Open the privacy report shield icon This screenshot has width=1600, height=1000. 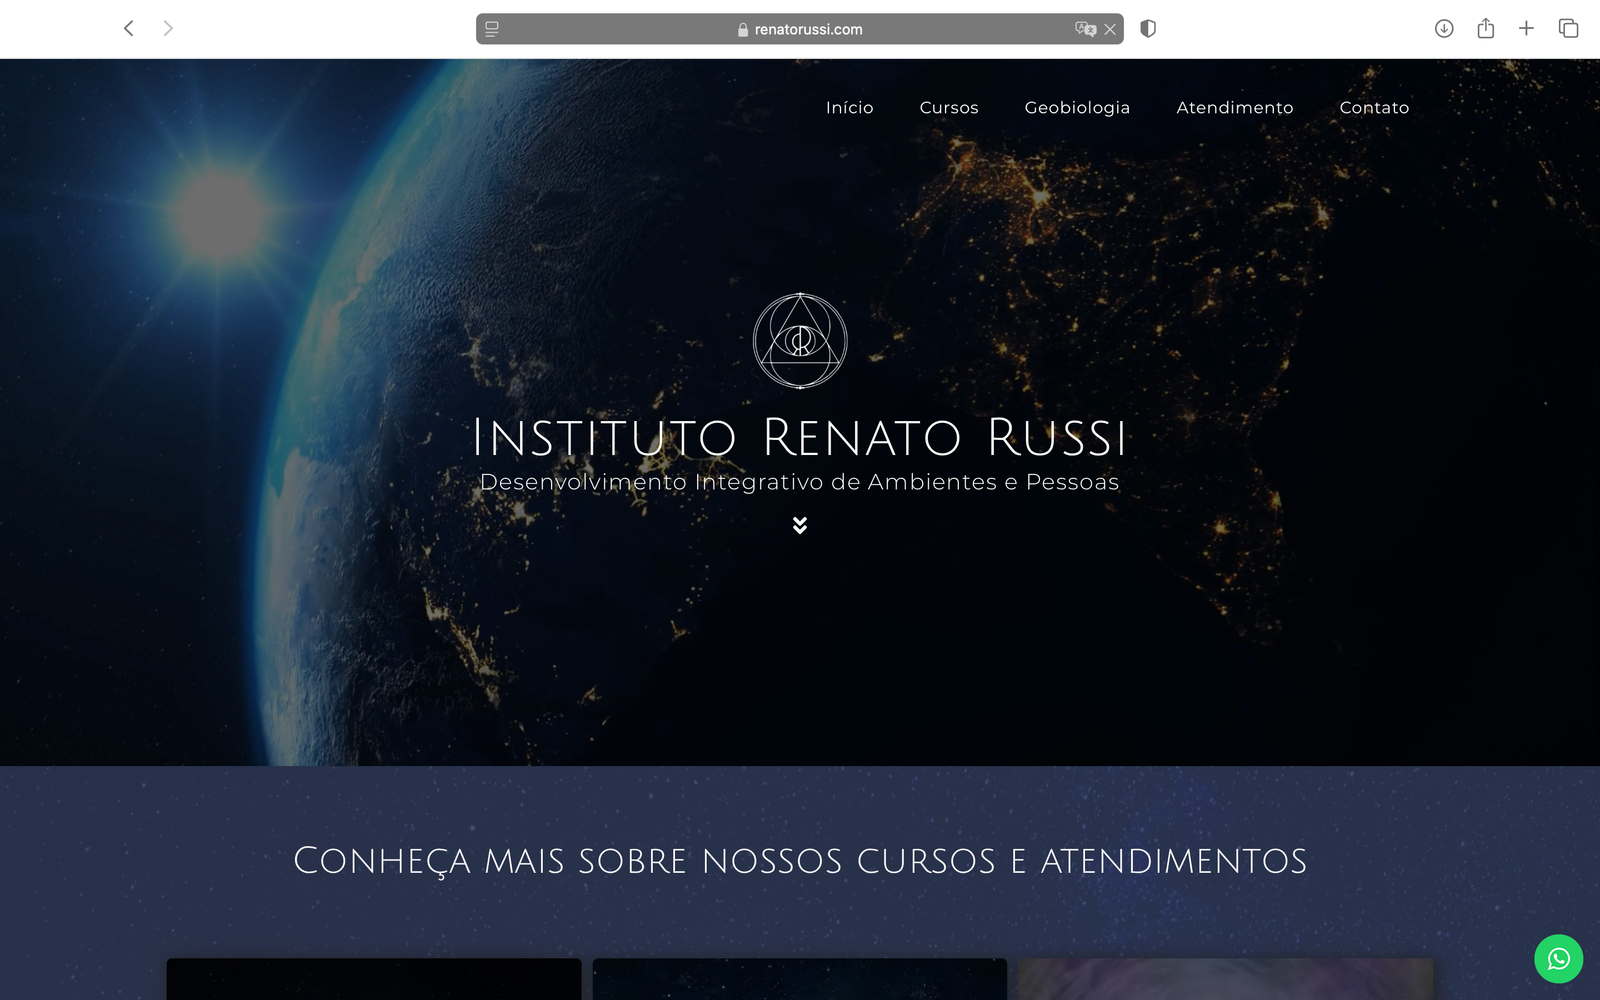(1148, 29)
